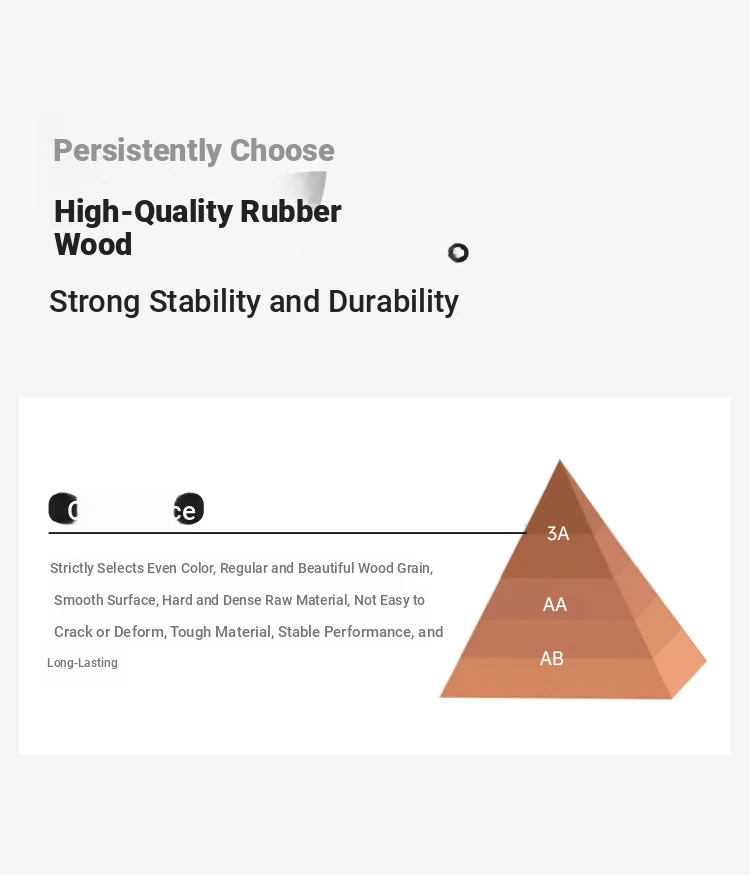Click the unlabeled bottom pyramid tier
The width and height of the screenshot is (750, 875).
point(550,680)
